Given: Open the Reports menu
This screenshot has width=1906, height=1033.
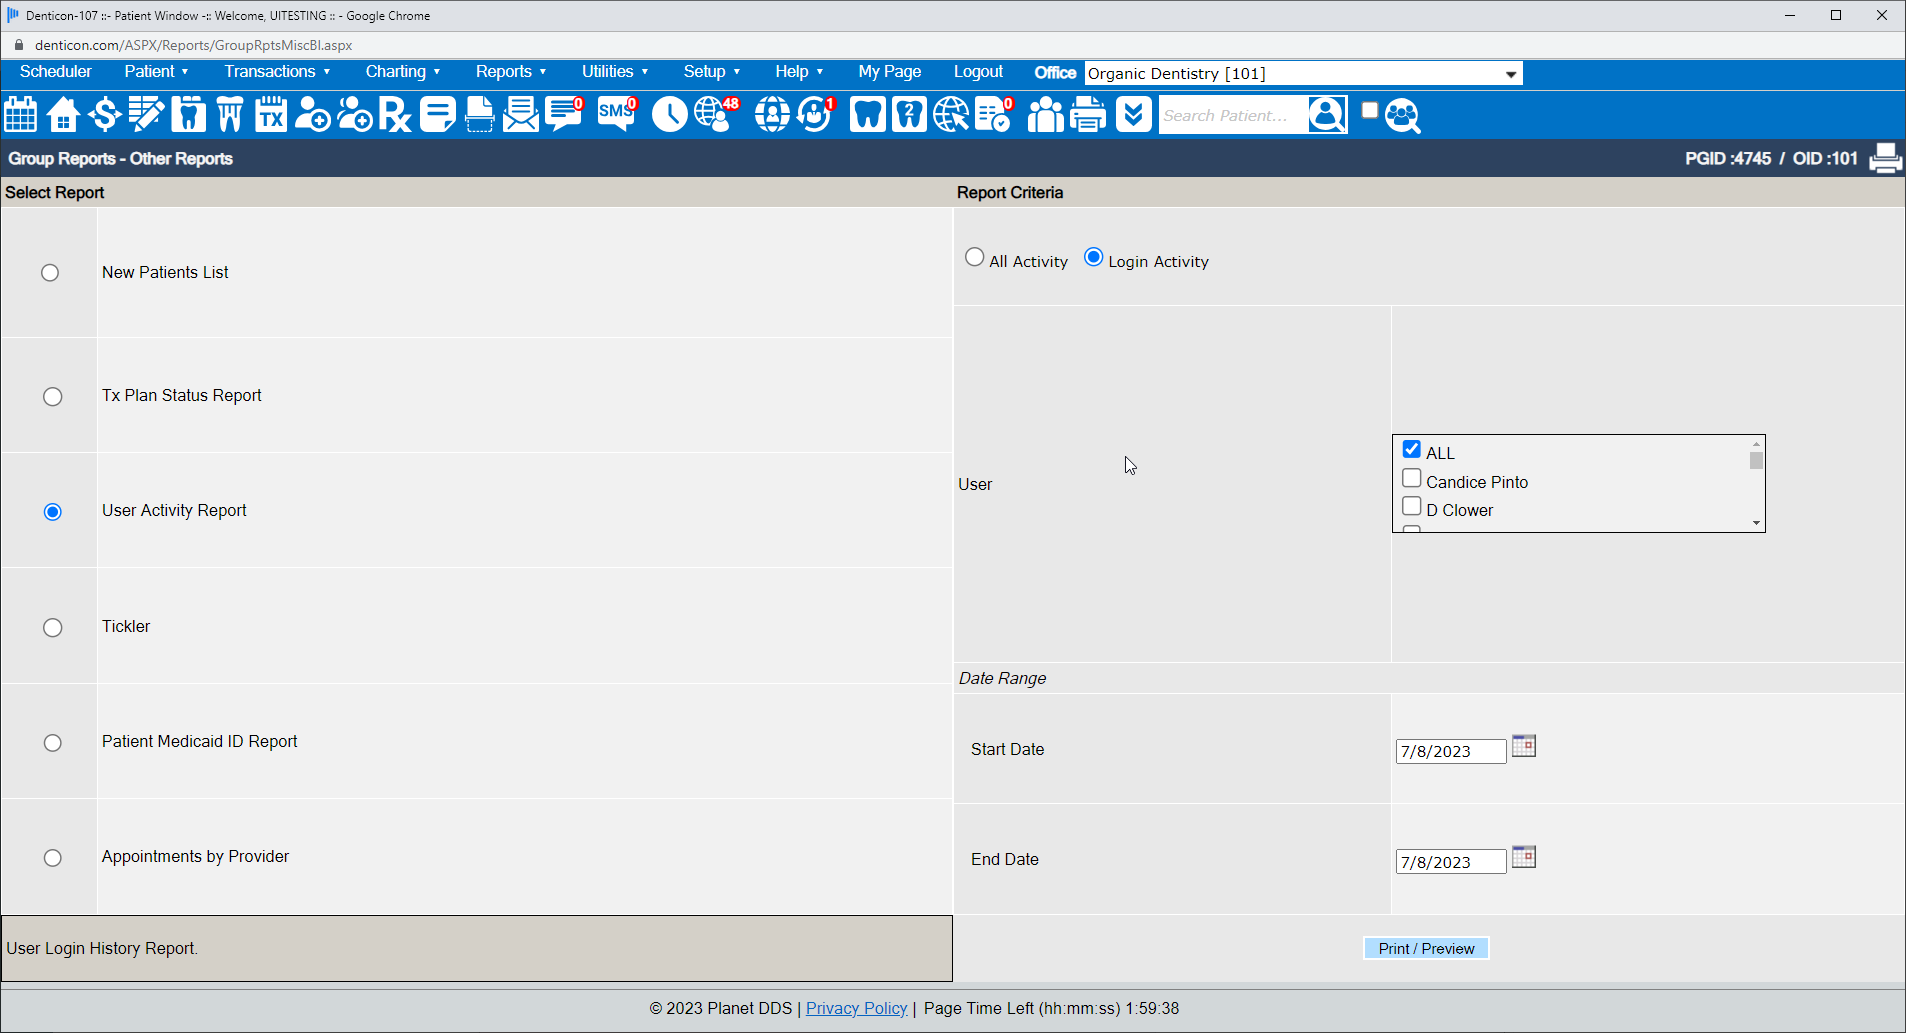Looking at the screenshot, I should coord(510,72).
